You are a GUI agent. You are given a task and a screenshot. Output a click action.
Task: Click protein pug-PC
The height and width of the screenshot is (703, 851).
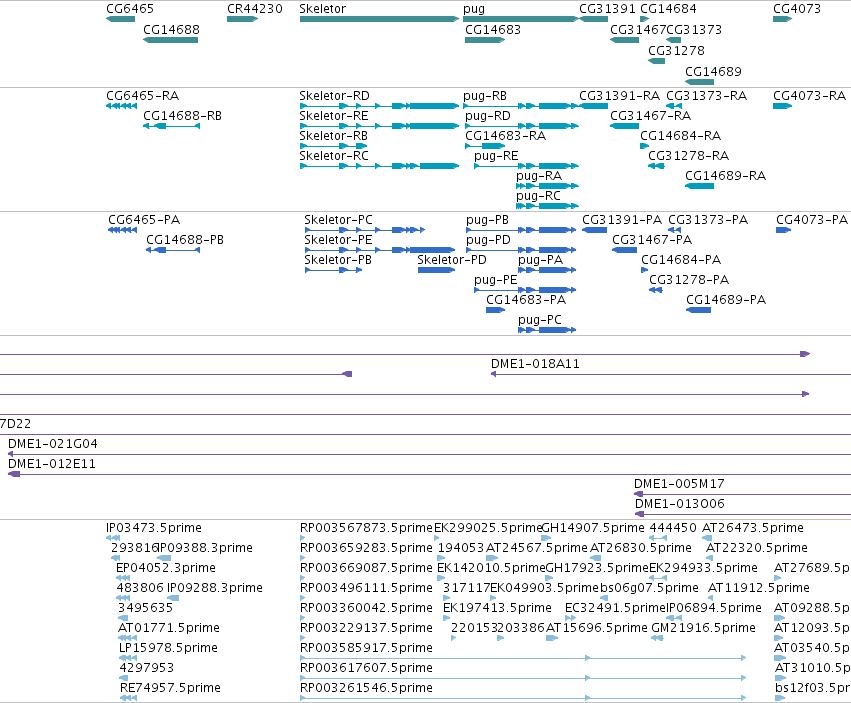pos(539,320)
